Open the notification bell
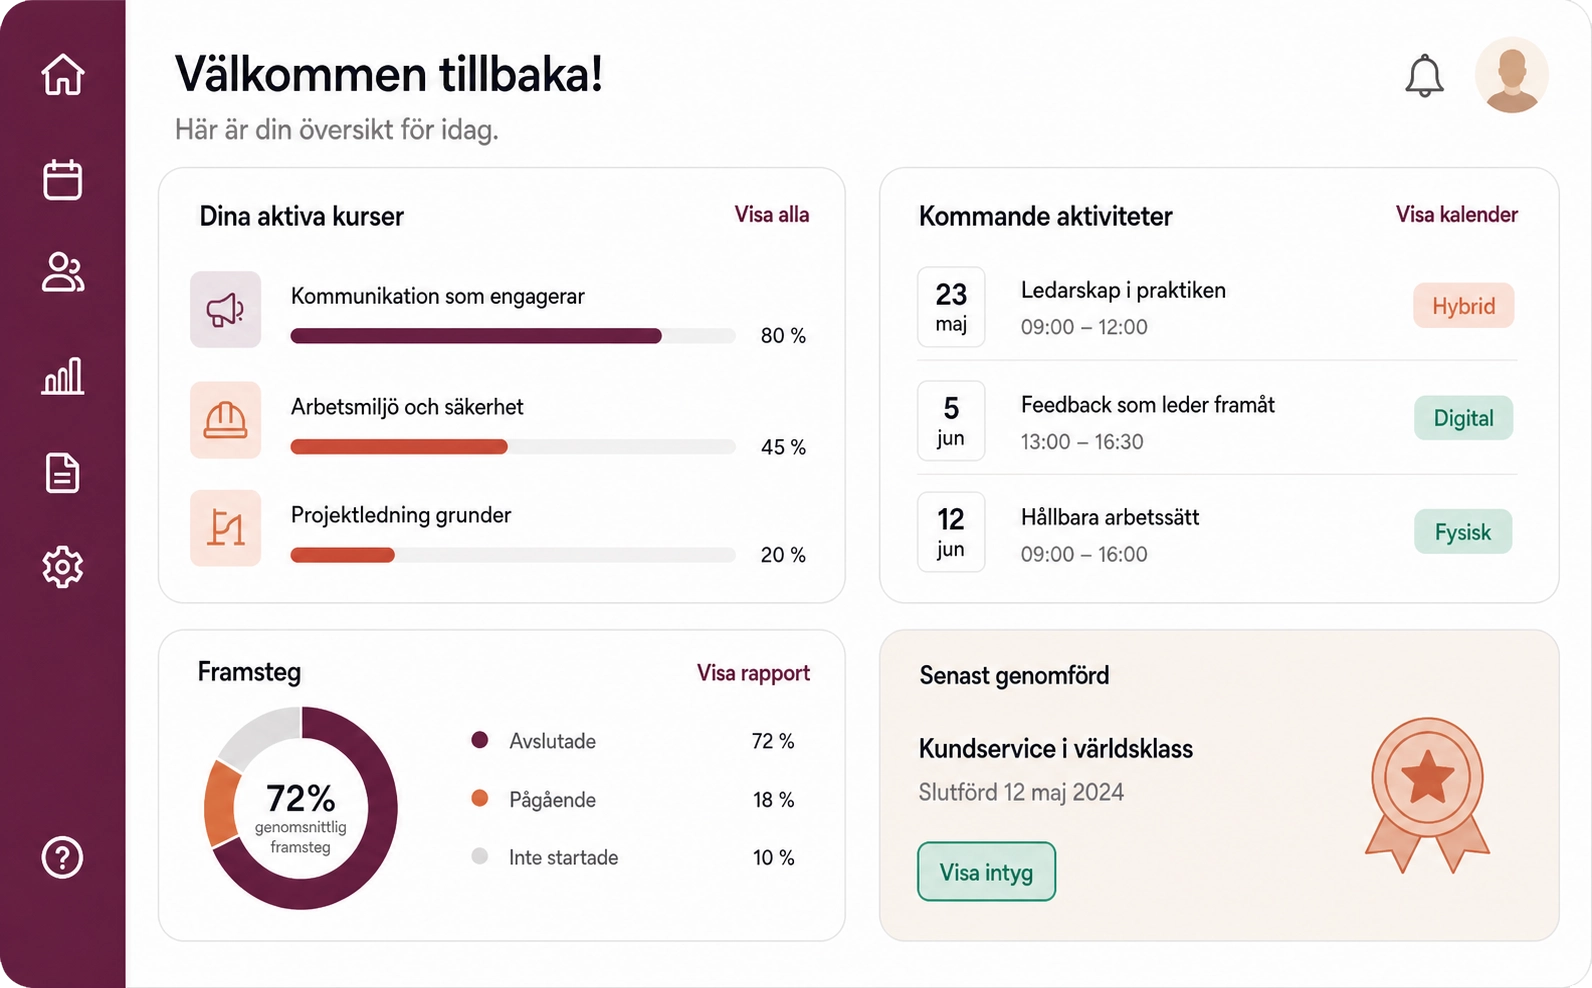 [1424, 76]
